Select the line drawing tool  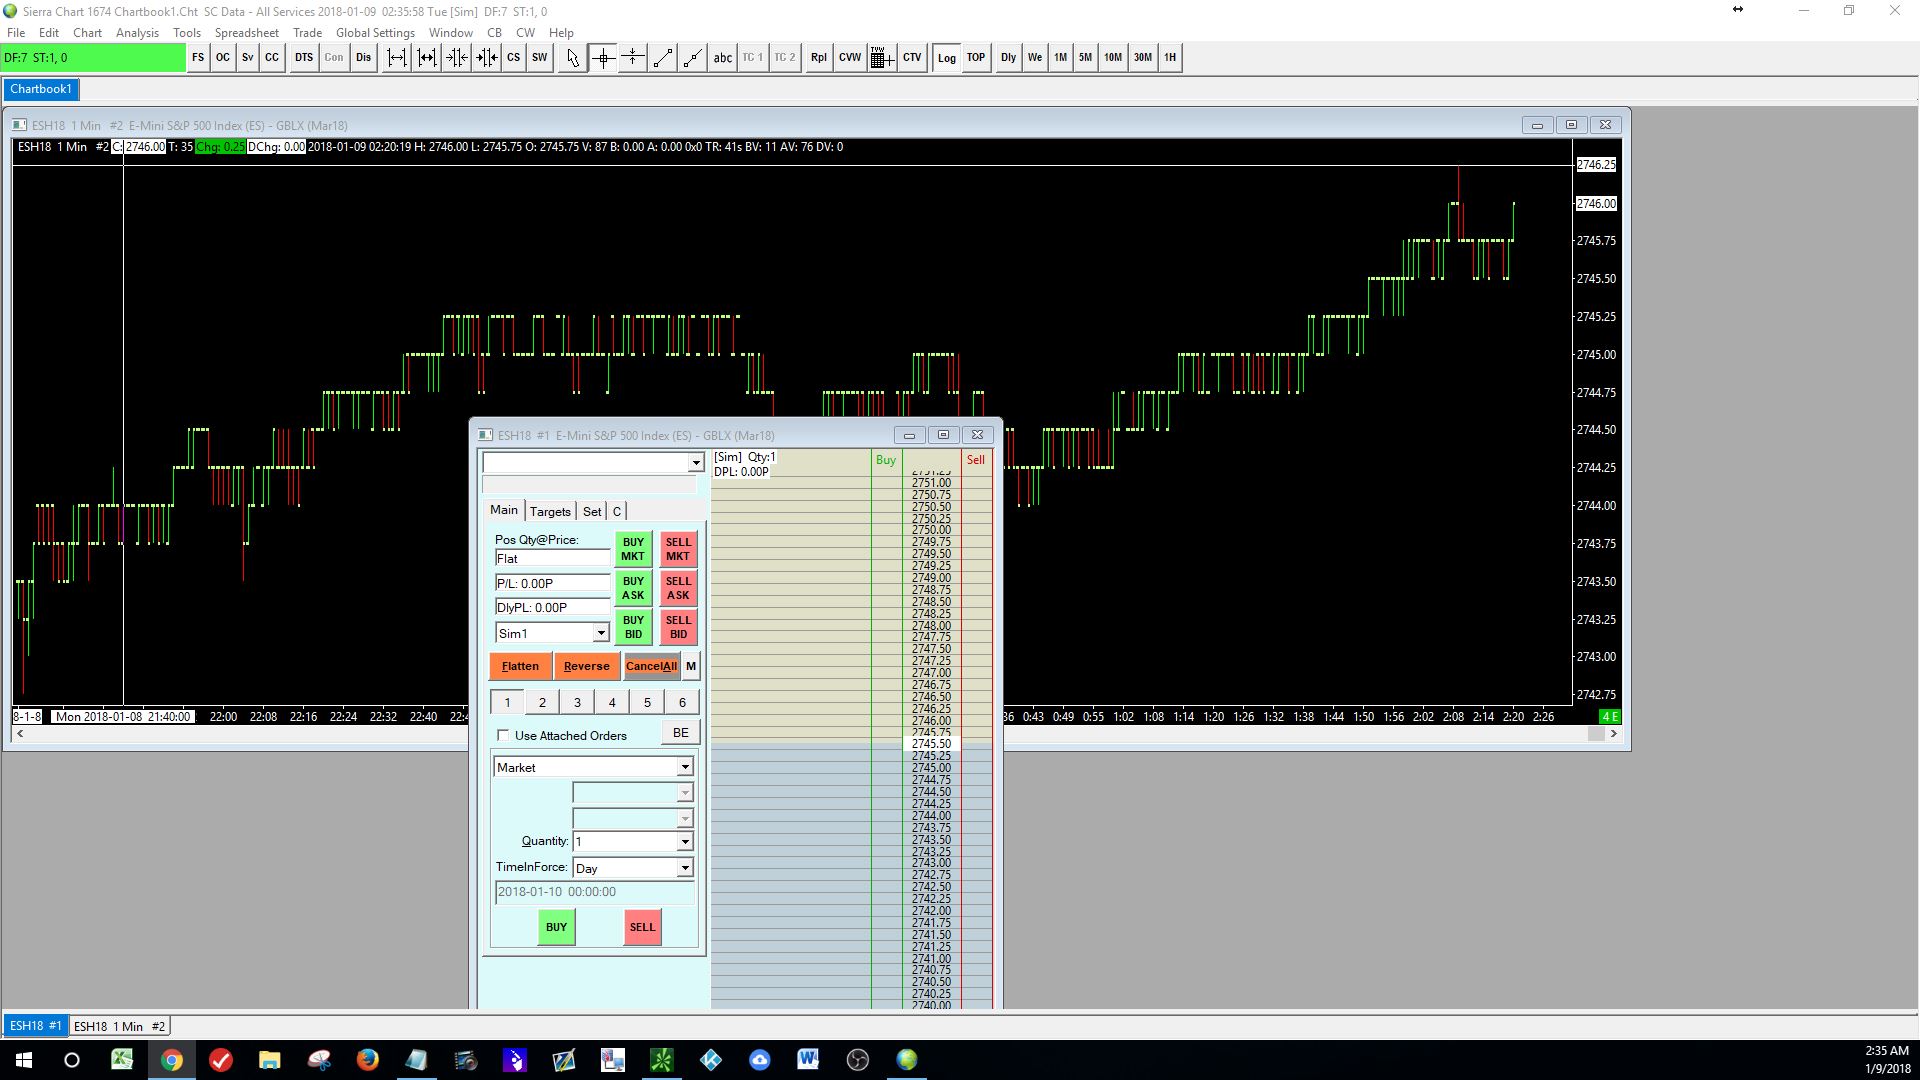[662, 58]
